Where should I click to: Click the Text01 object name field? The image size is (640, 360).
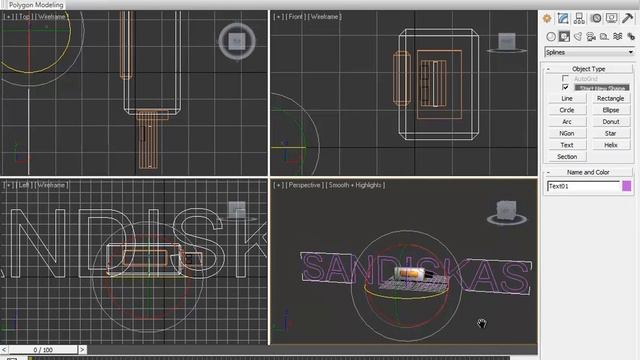click(x=583, y=186)
